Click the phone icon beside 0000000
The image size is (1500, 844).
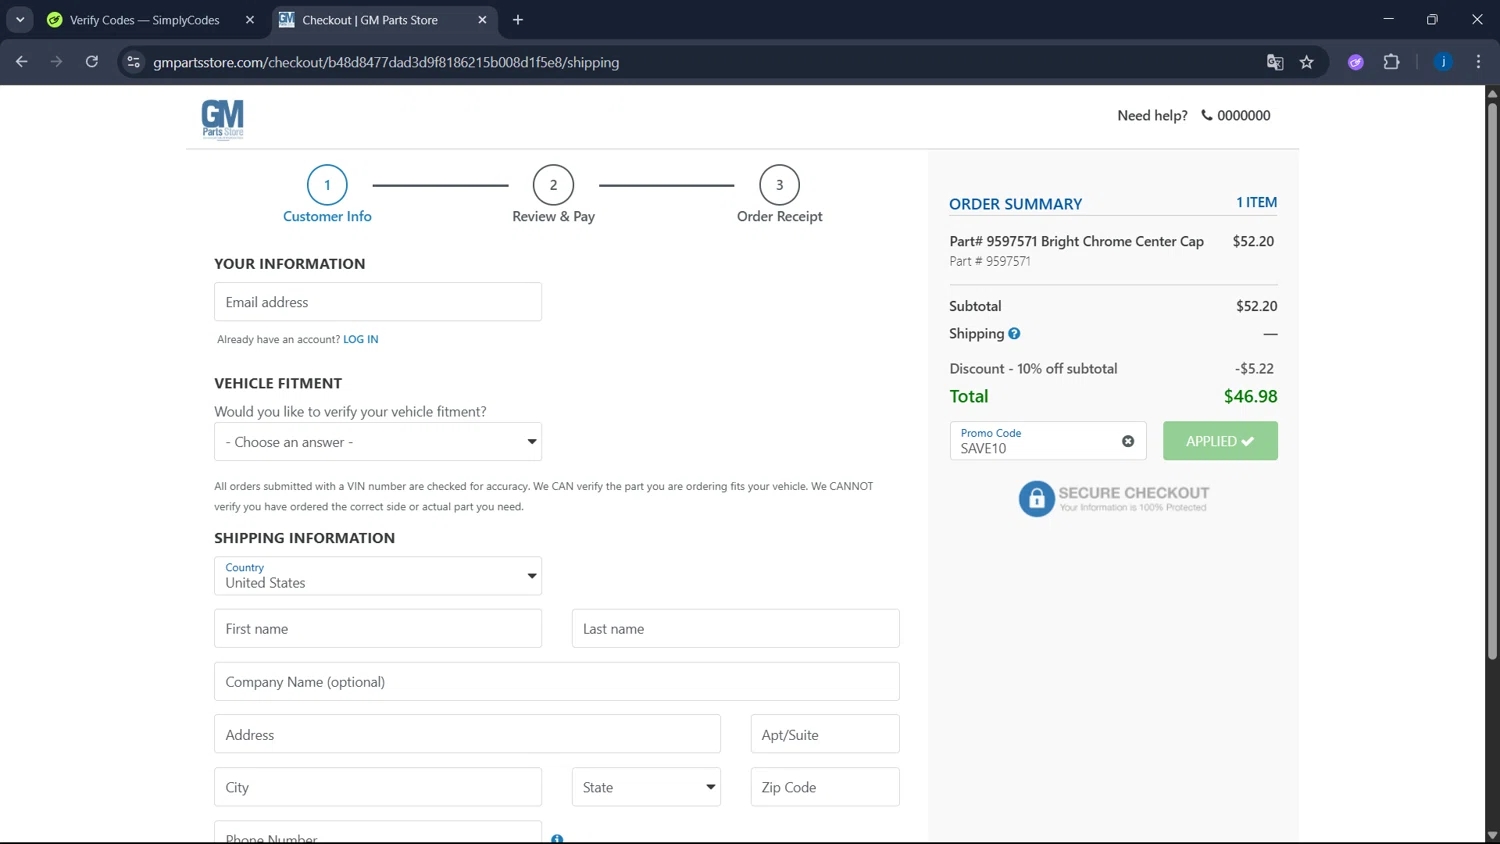click(x=1207, y=115)
